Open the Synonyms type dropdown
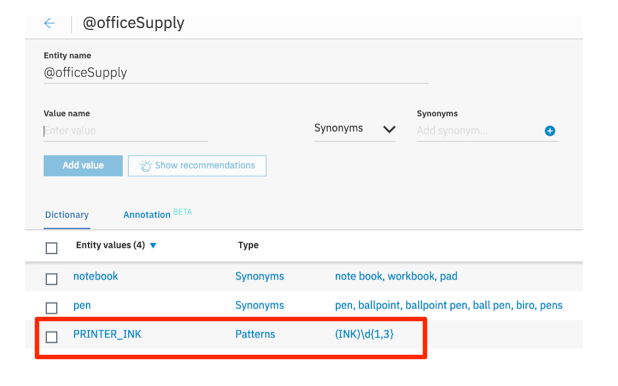This screenshot has height=386, width=618. (x=355, y=129)
